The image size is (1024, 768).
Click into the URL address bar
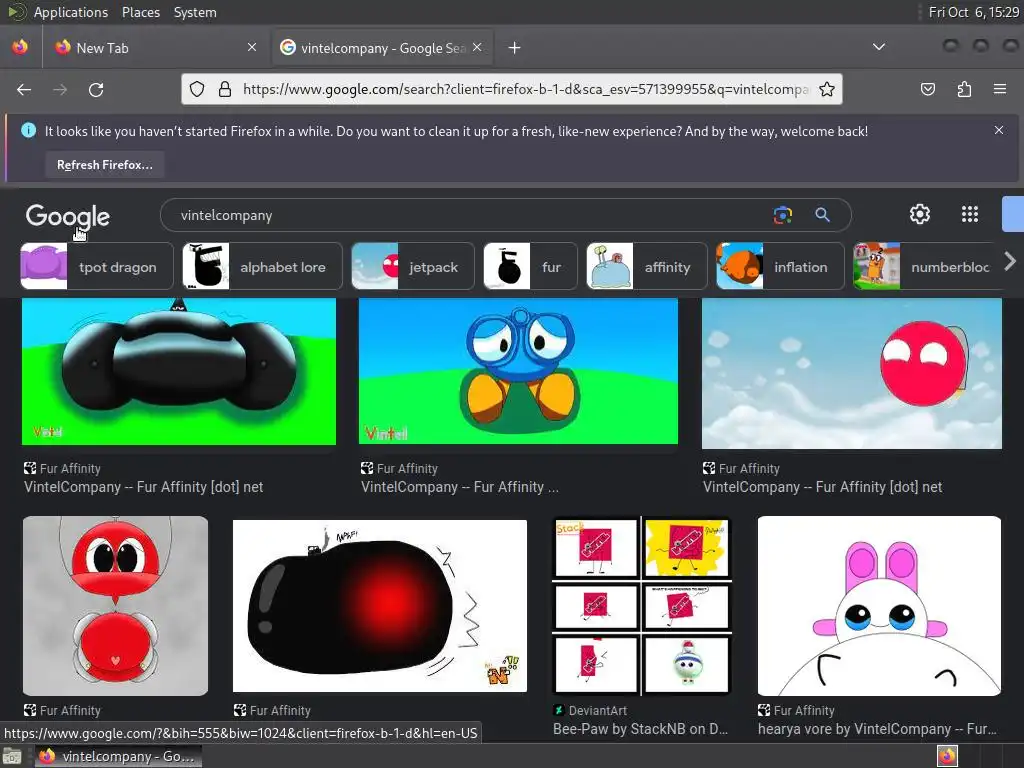click(x=526, y=89)
